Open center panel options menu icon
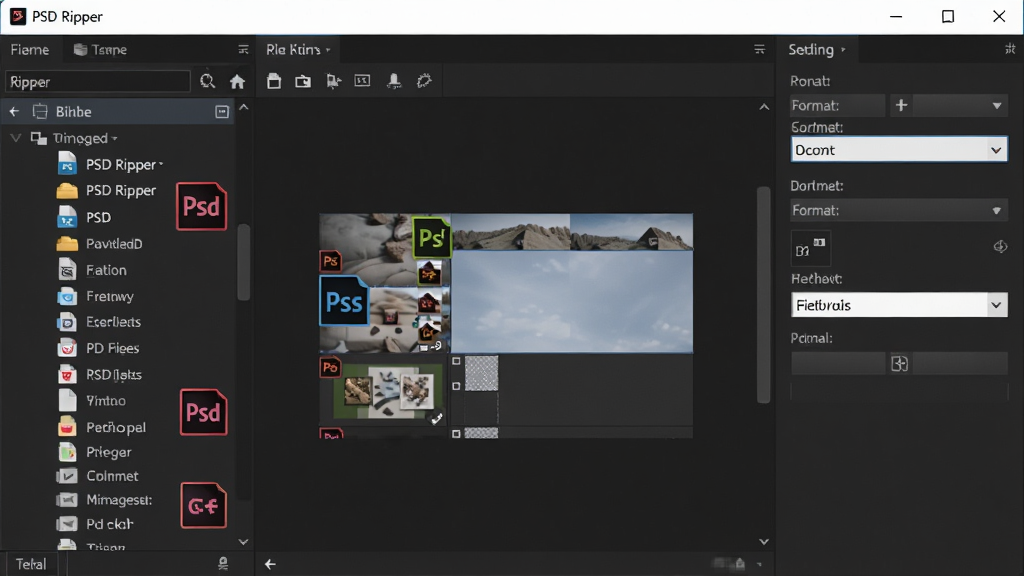Screen dimensions: 1024x576 point(760,50)
